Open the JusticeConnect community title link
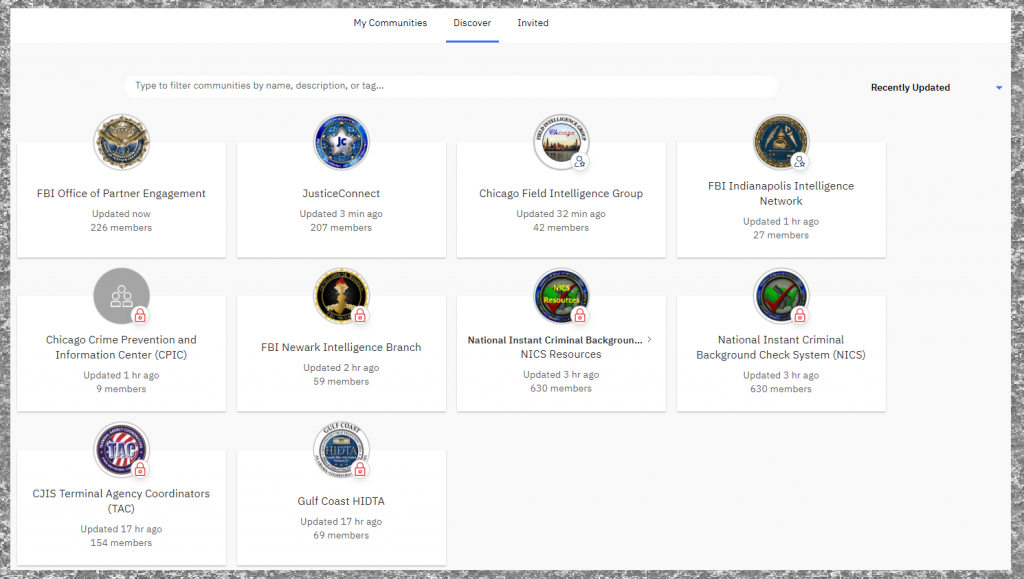 coord(341,194)
